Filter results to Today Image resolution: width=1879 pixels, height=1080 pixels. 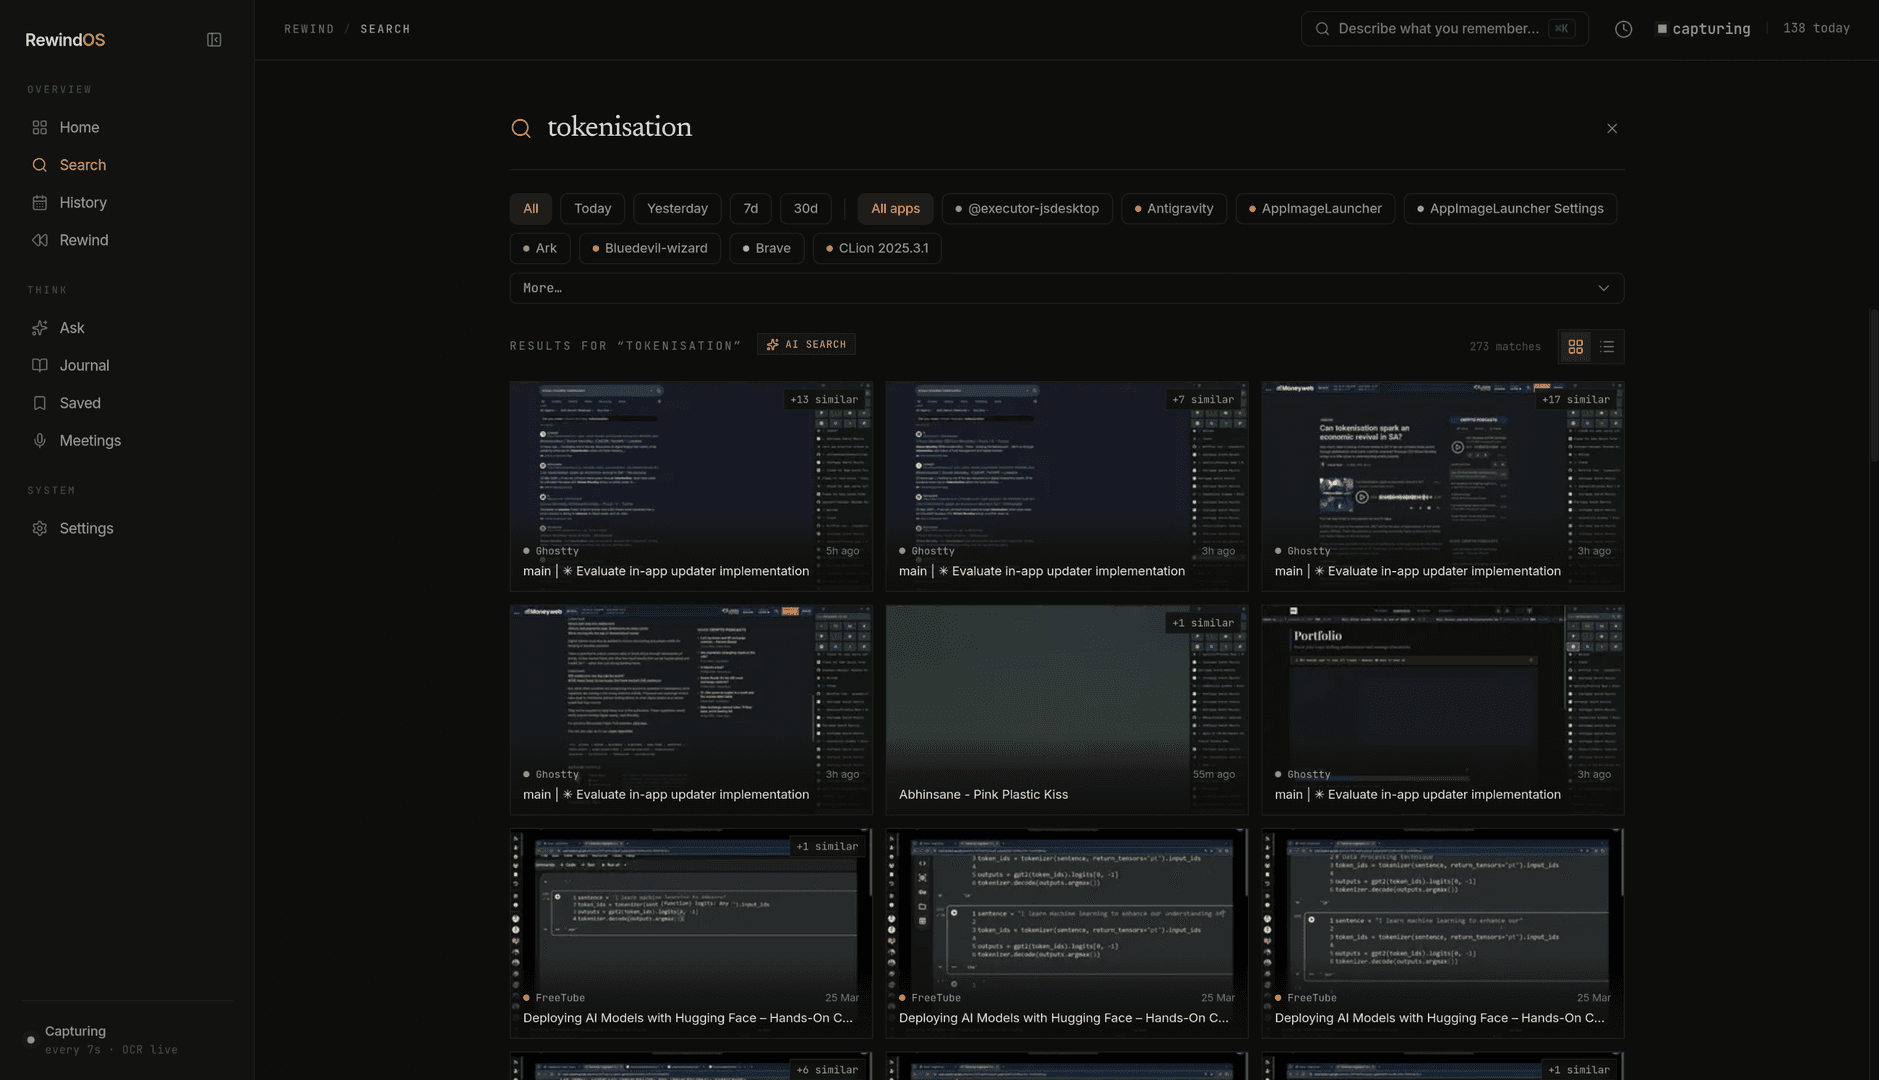click(x=592, y=208)
